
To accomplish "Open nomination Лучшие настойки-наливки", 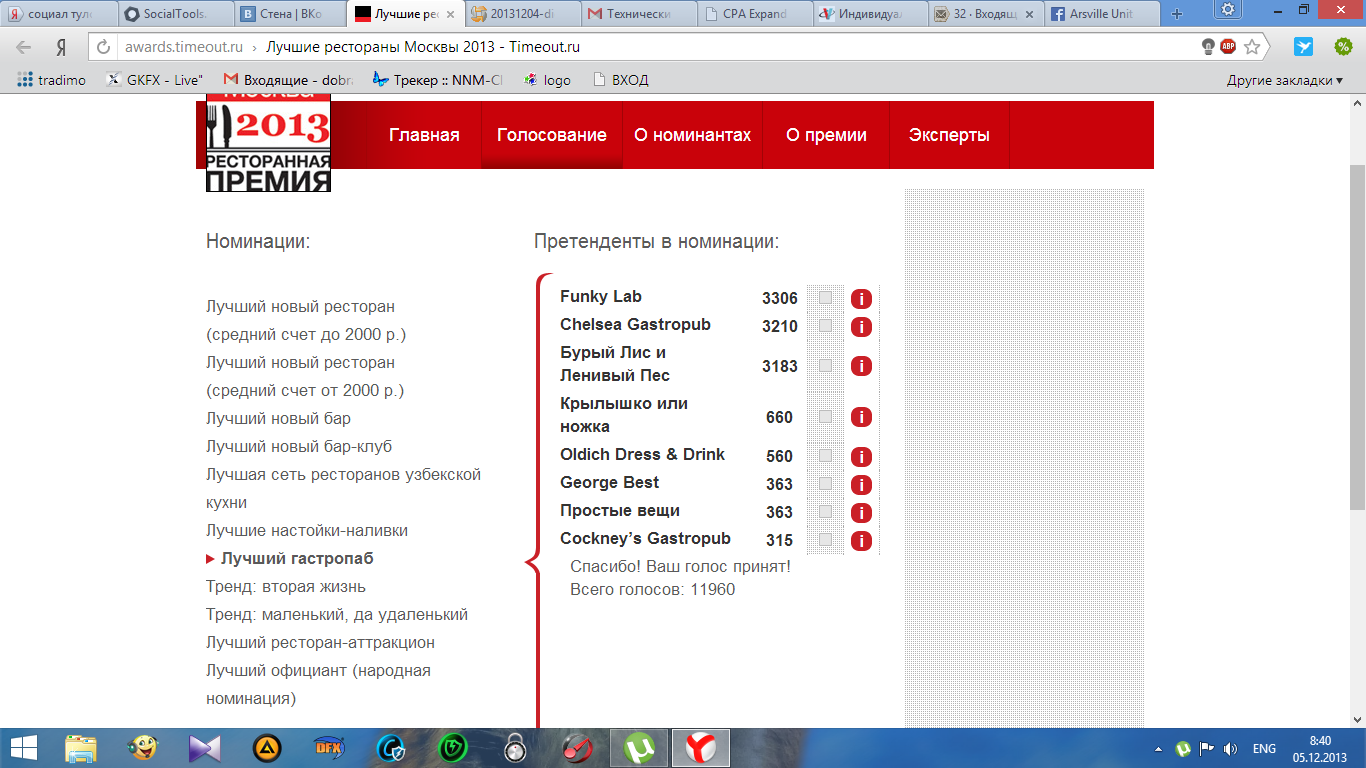I will (307, 530).
